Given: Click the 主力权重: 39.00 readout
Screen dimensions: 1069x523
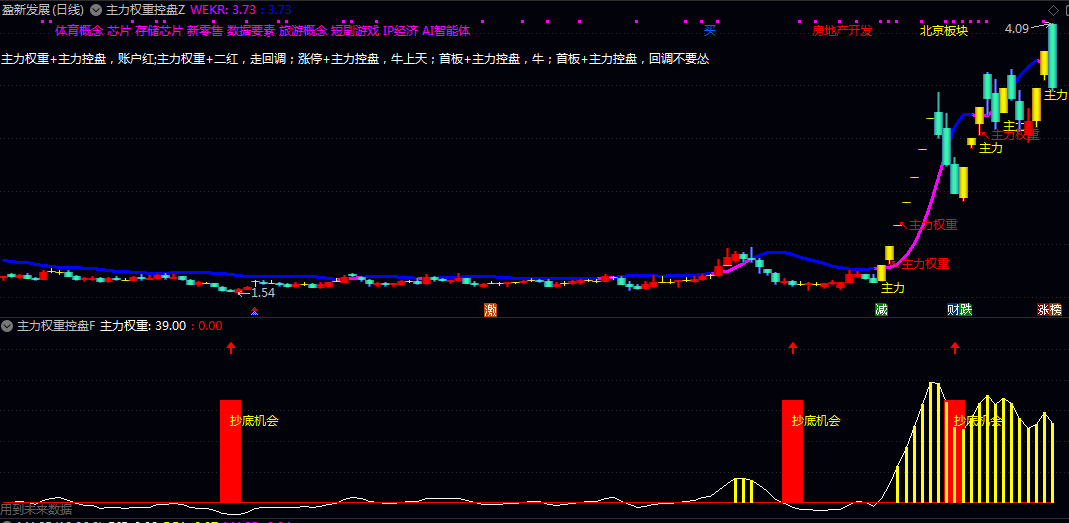Looking at the screenshot, I should click(143, 326).
